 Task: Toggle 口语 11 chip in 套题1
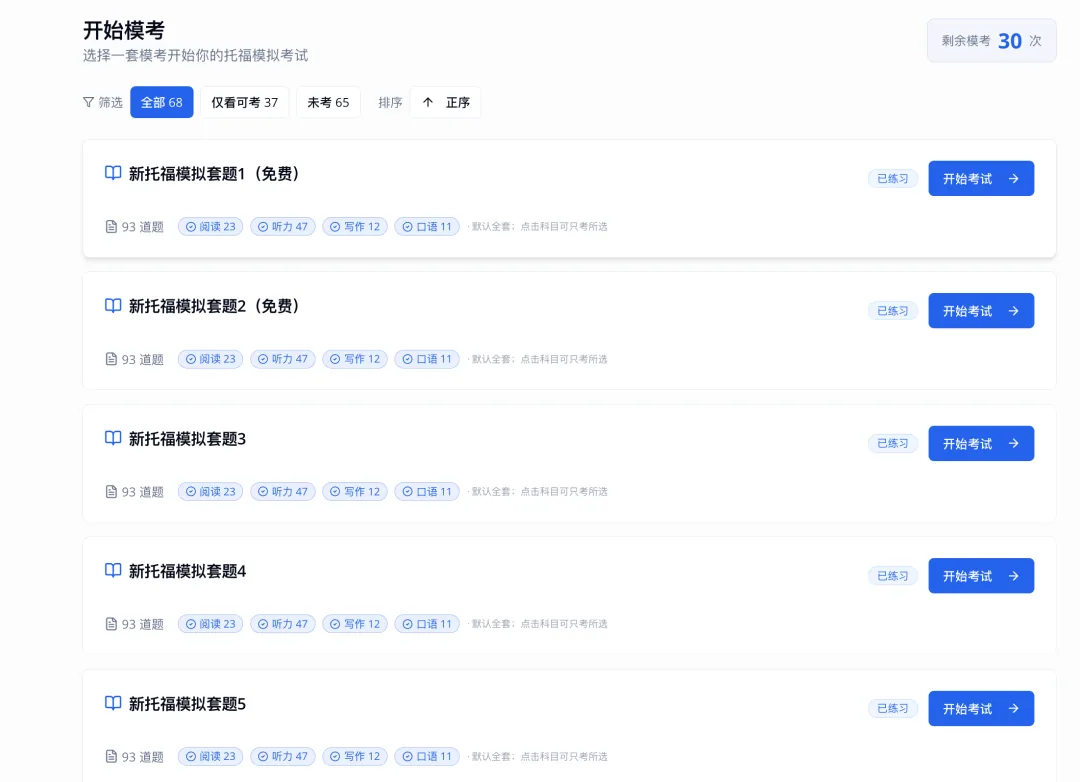(x=427, y=227)
